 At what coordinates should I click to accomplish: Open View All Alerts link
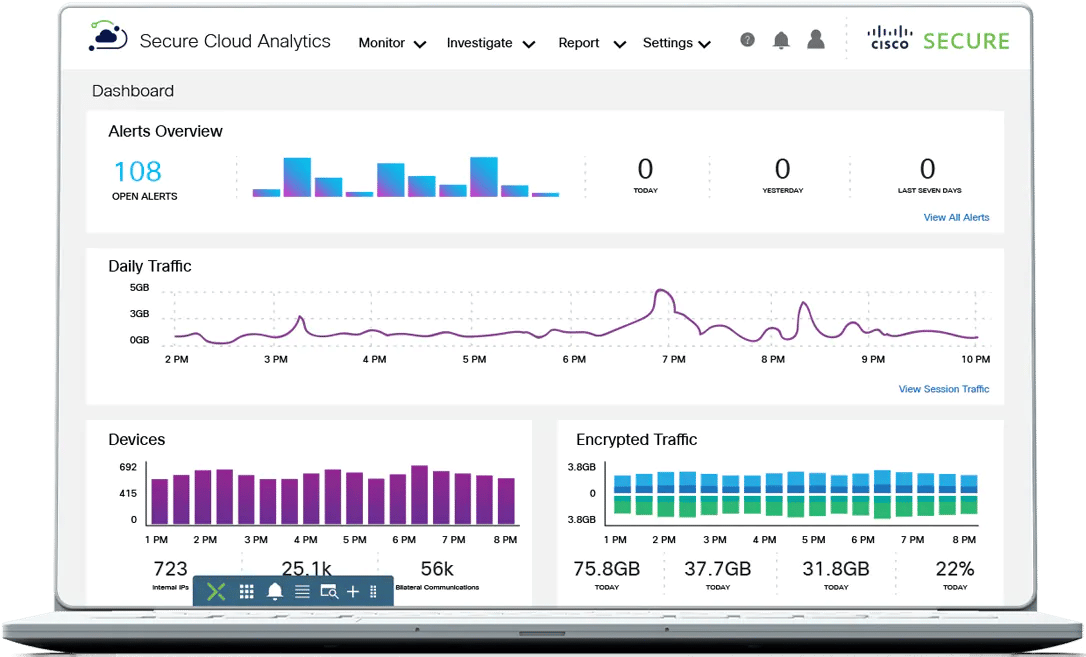[x=956, y=217]
